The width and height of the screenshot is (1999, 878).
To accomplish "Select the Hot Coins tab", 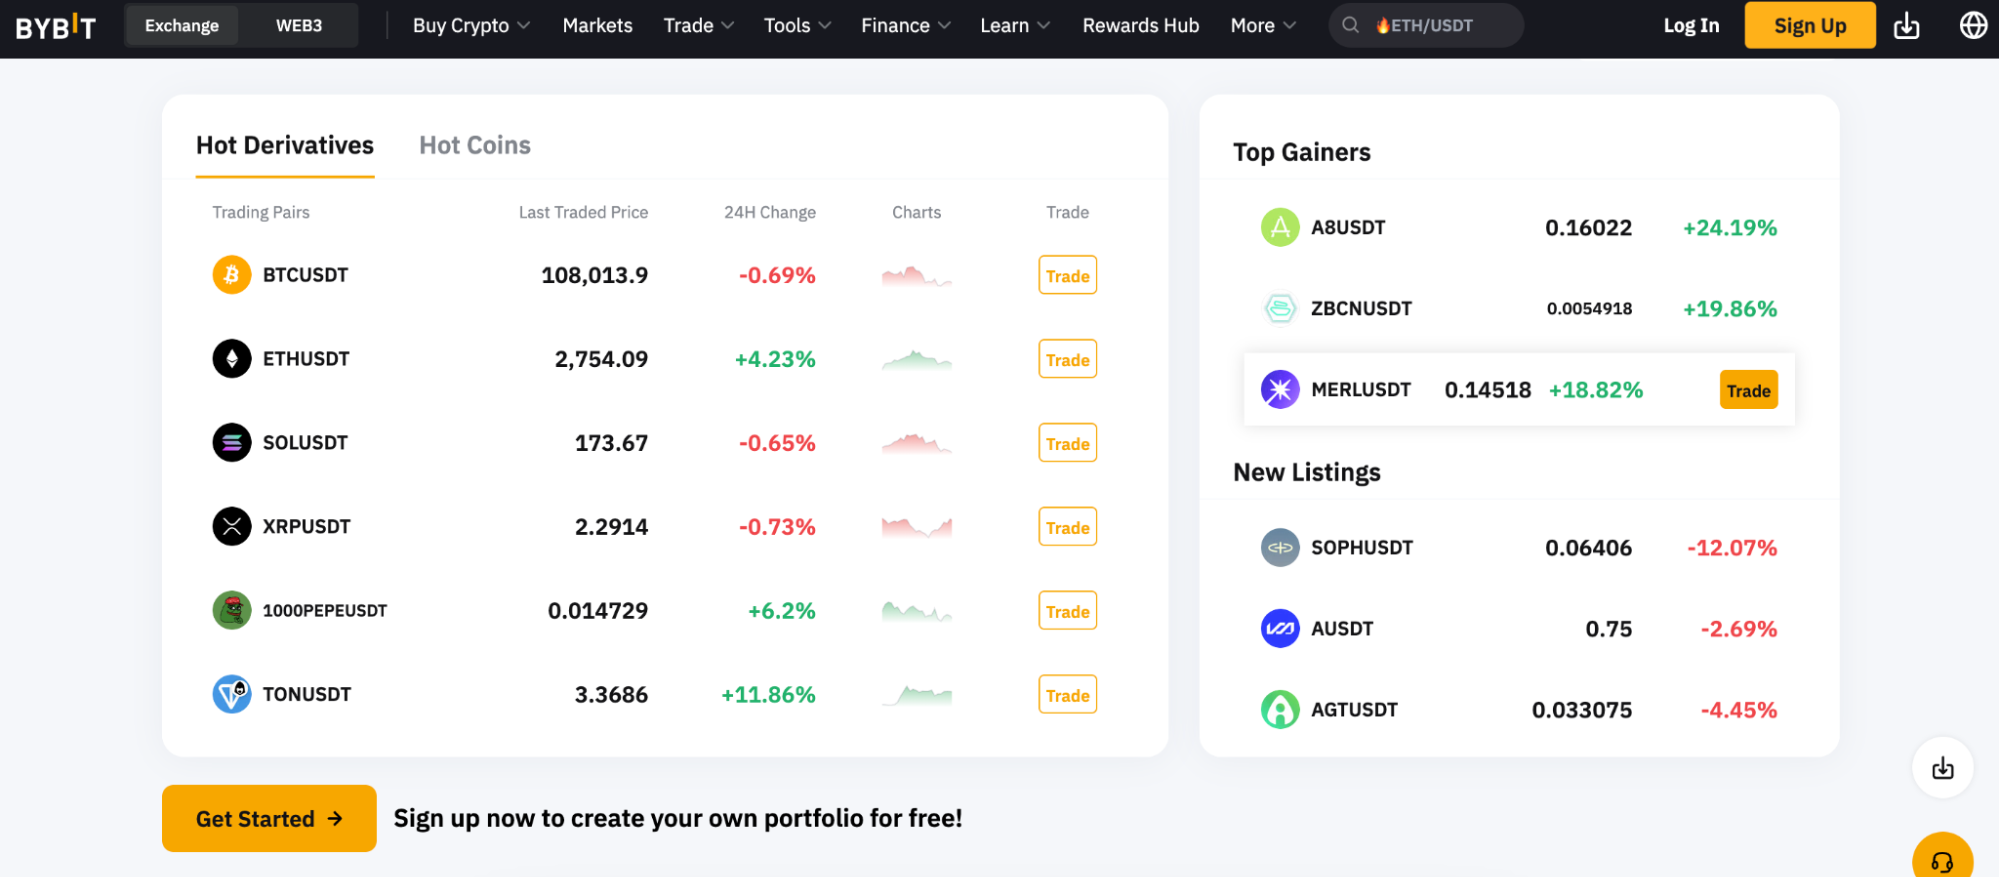I will pyautogui.click(x=475, y=146).
